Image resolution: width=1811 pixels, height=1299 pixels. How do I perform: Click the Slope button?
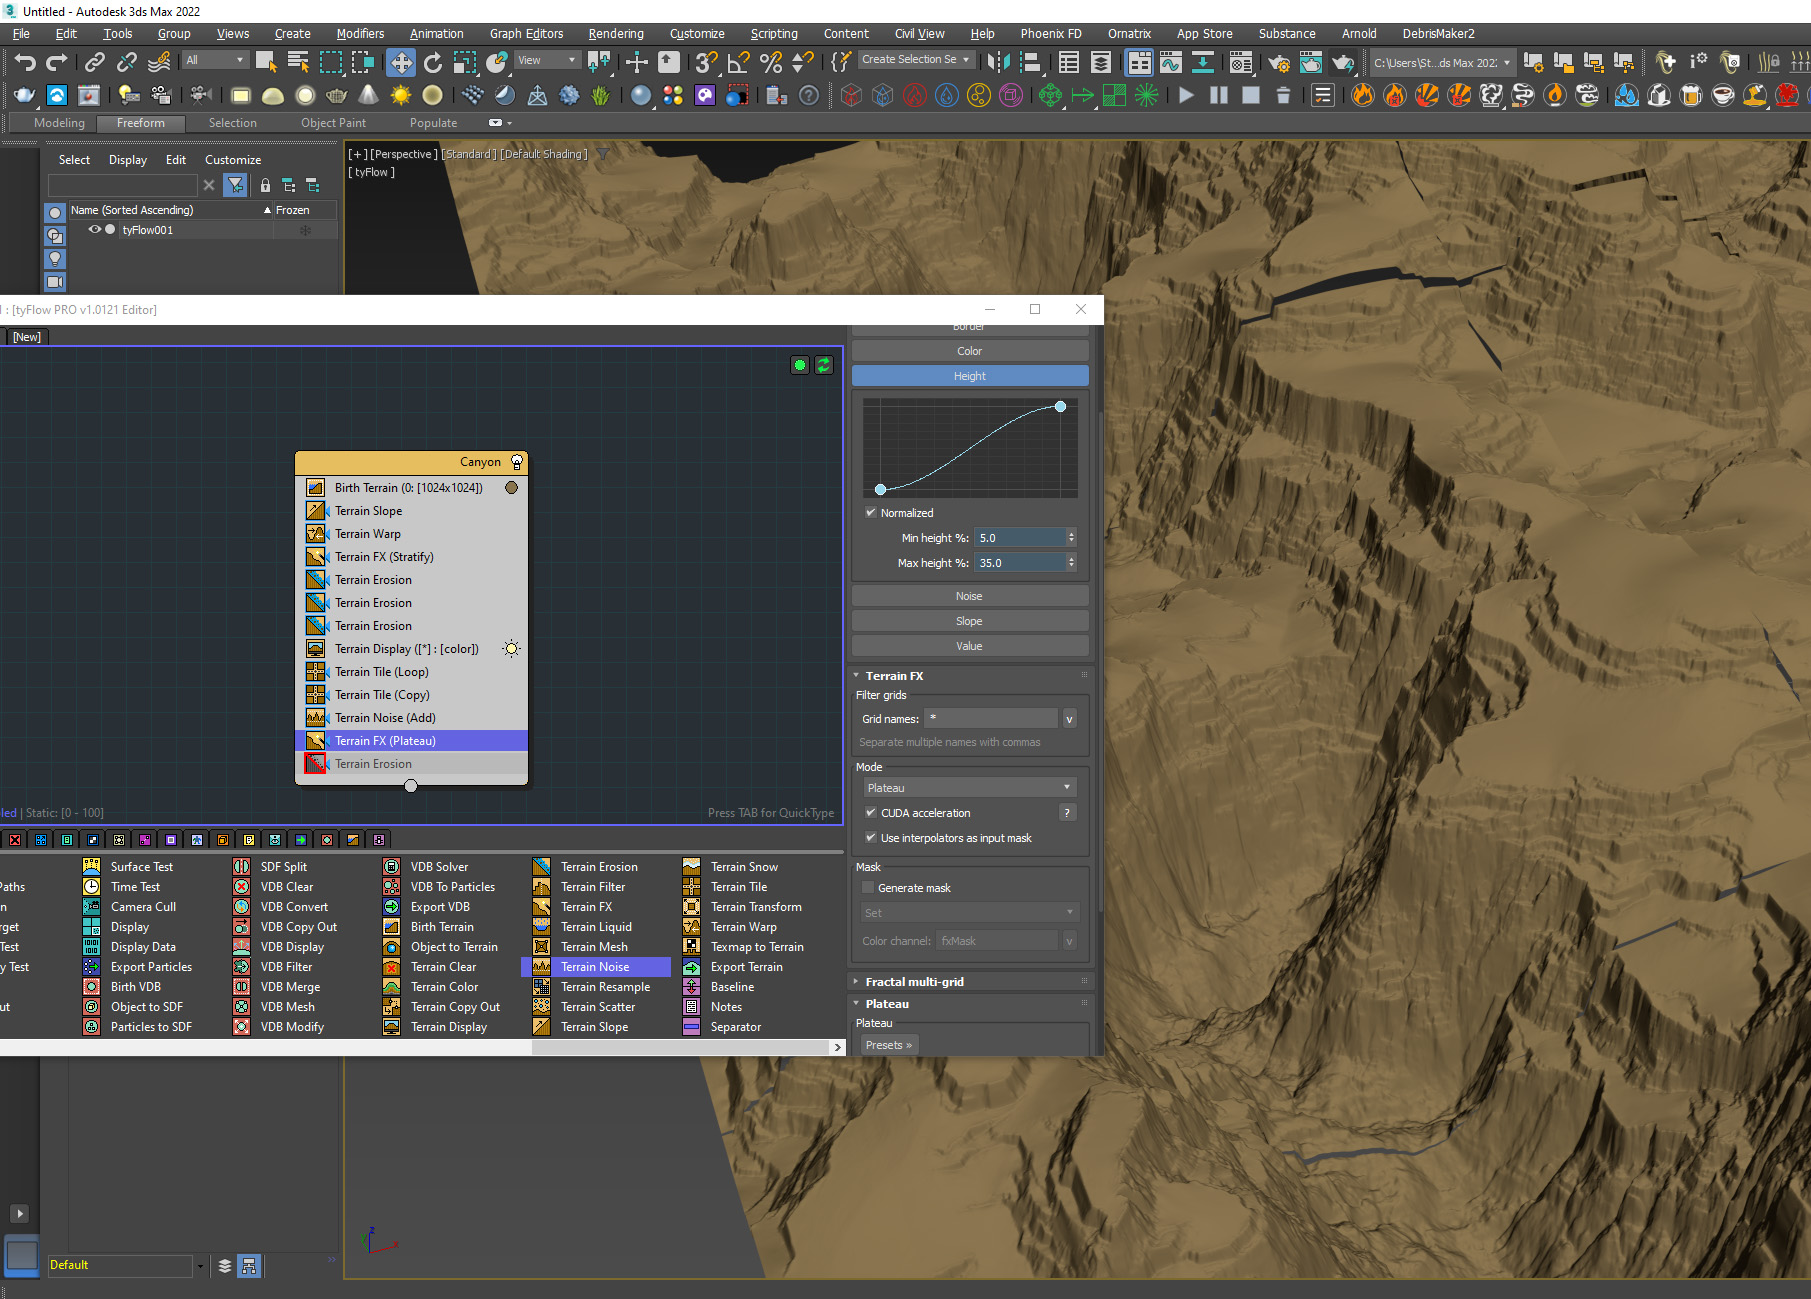(969, 621)
